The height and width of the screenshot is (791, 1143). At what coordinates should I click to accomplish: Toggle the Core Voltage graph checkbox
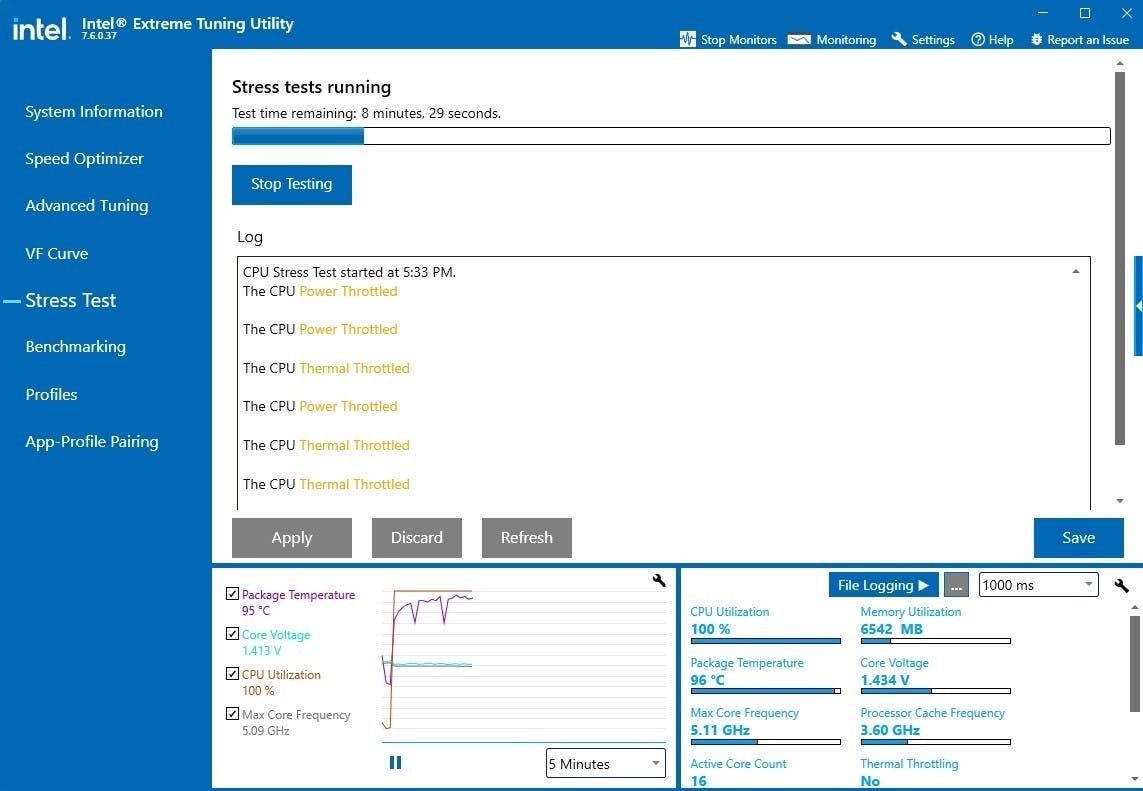pos(233,634)
